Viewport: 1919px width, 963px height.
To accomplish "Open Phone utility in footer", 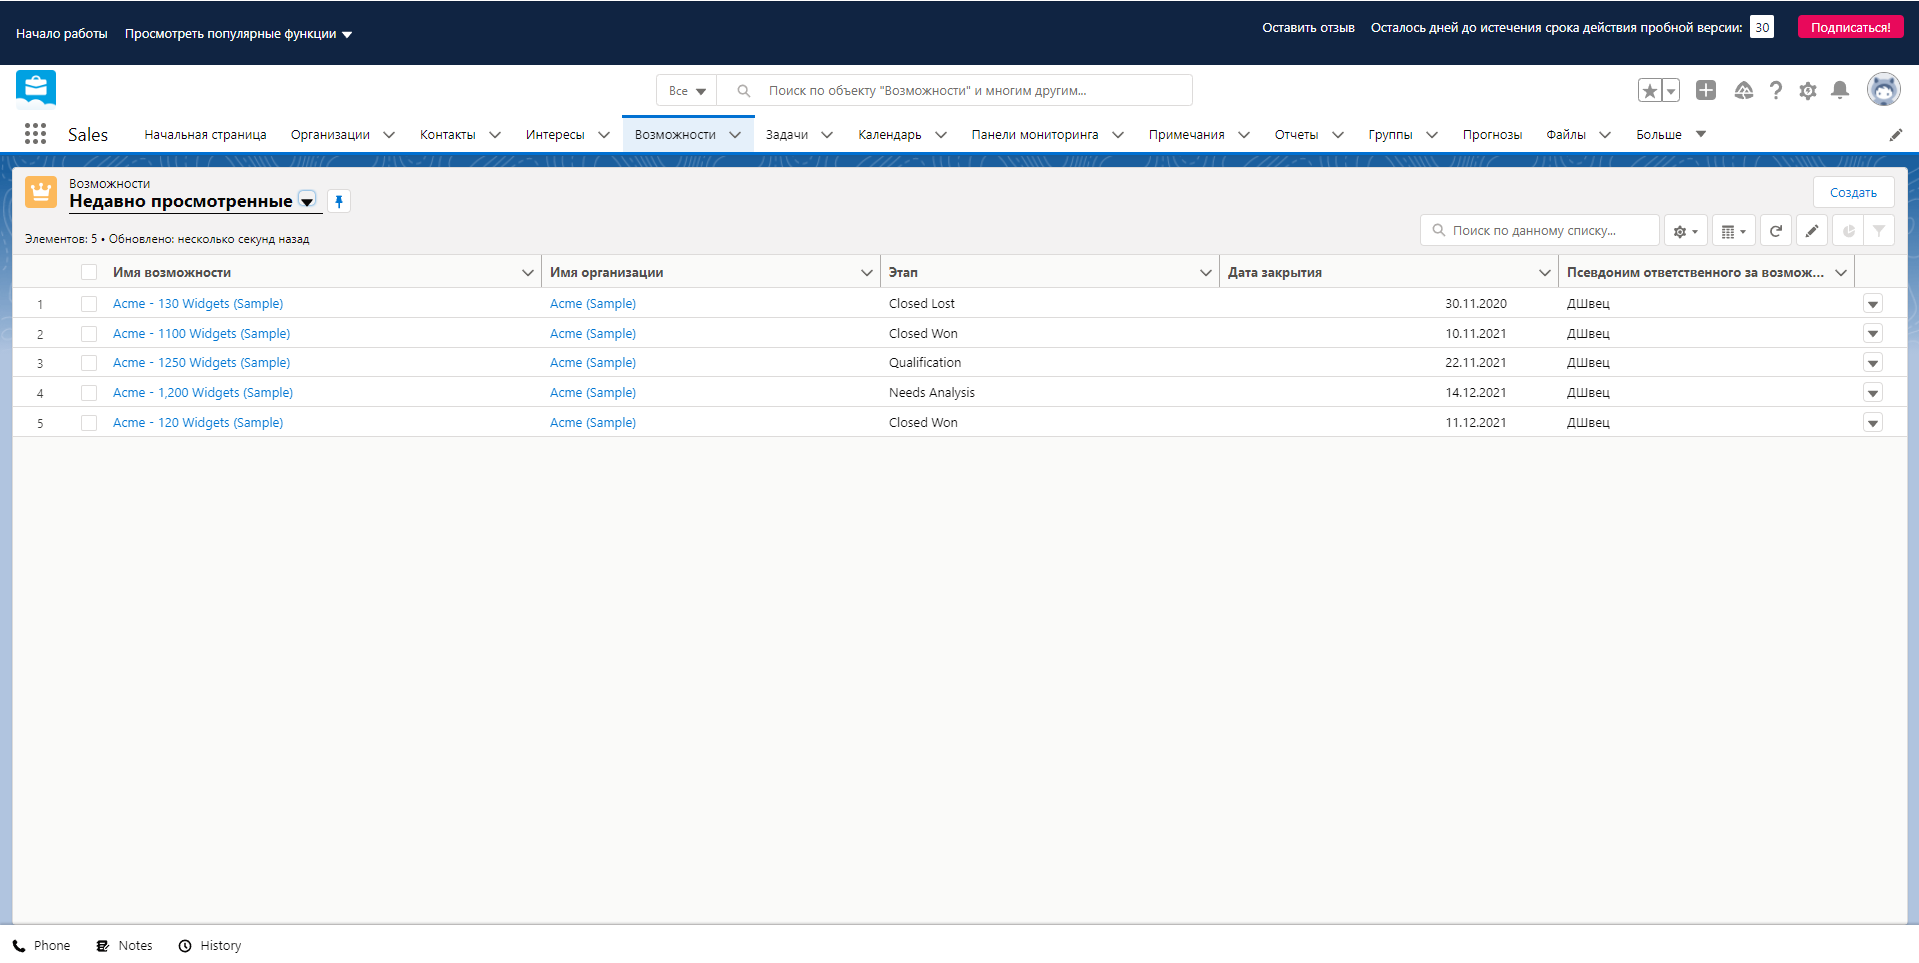I will click(x=42, y=946).
